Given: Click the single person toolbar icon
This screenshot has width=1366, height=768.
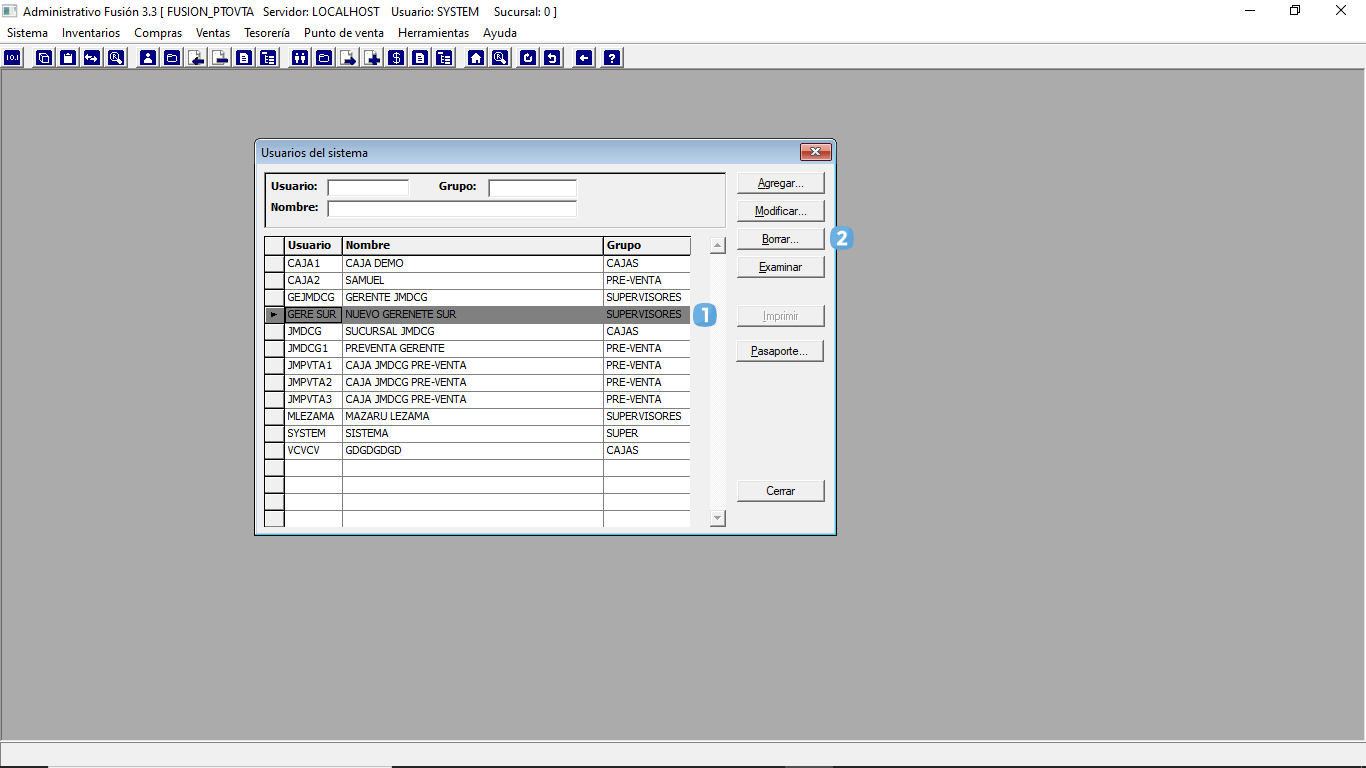Looking at the screenshot, I should 148,57.
